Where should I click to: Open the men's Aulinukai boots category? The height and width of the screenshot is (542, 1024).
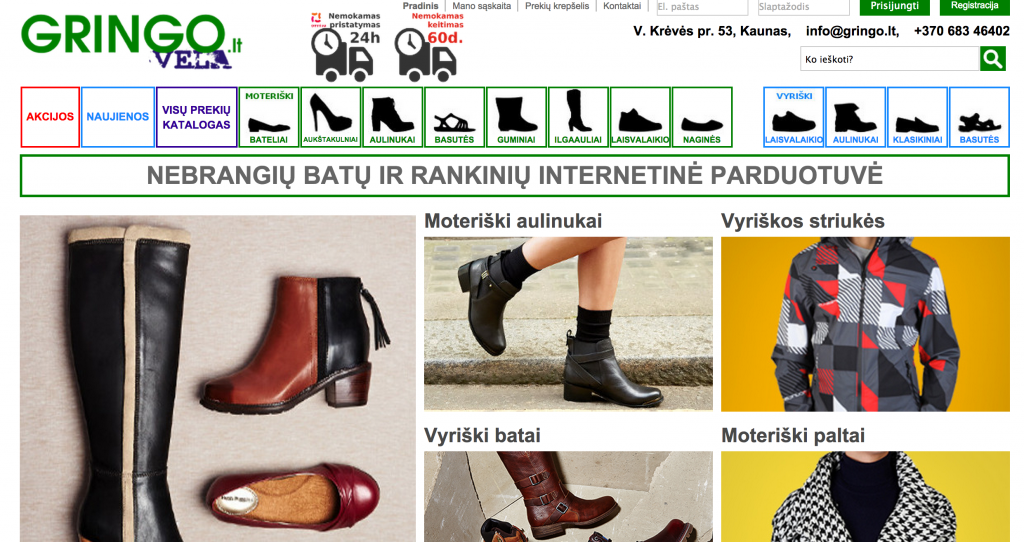pos(856,117)
